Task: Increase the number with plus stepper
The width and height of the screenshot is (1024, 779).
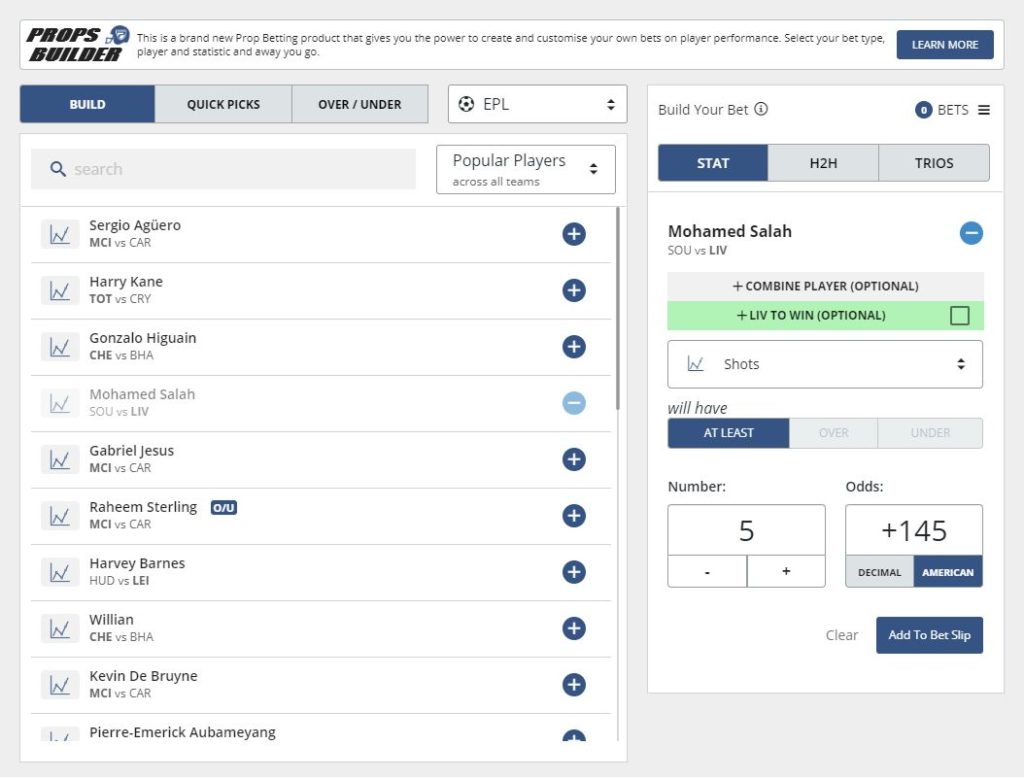Action: click(x=786, y=571)
